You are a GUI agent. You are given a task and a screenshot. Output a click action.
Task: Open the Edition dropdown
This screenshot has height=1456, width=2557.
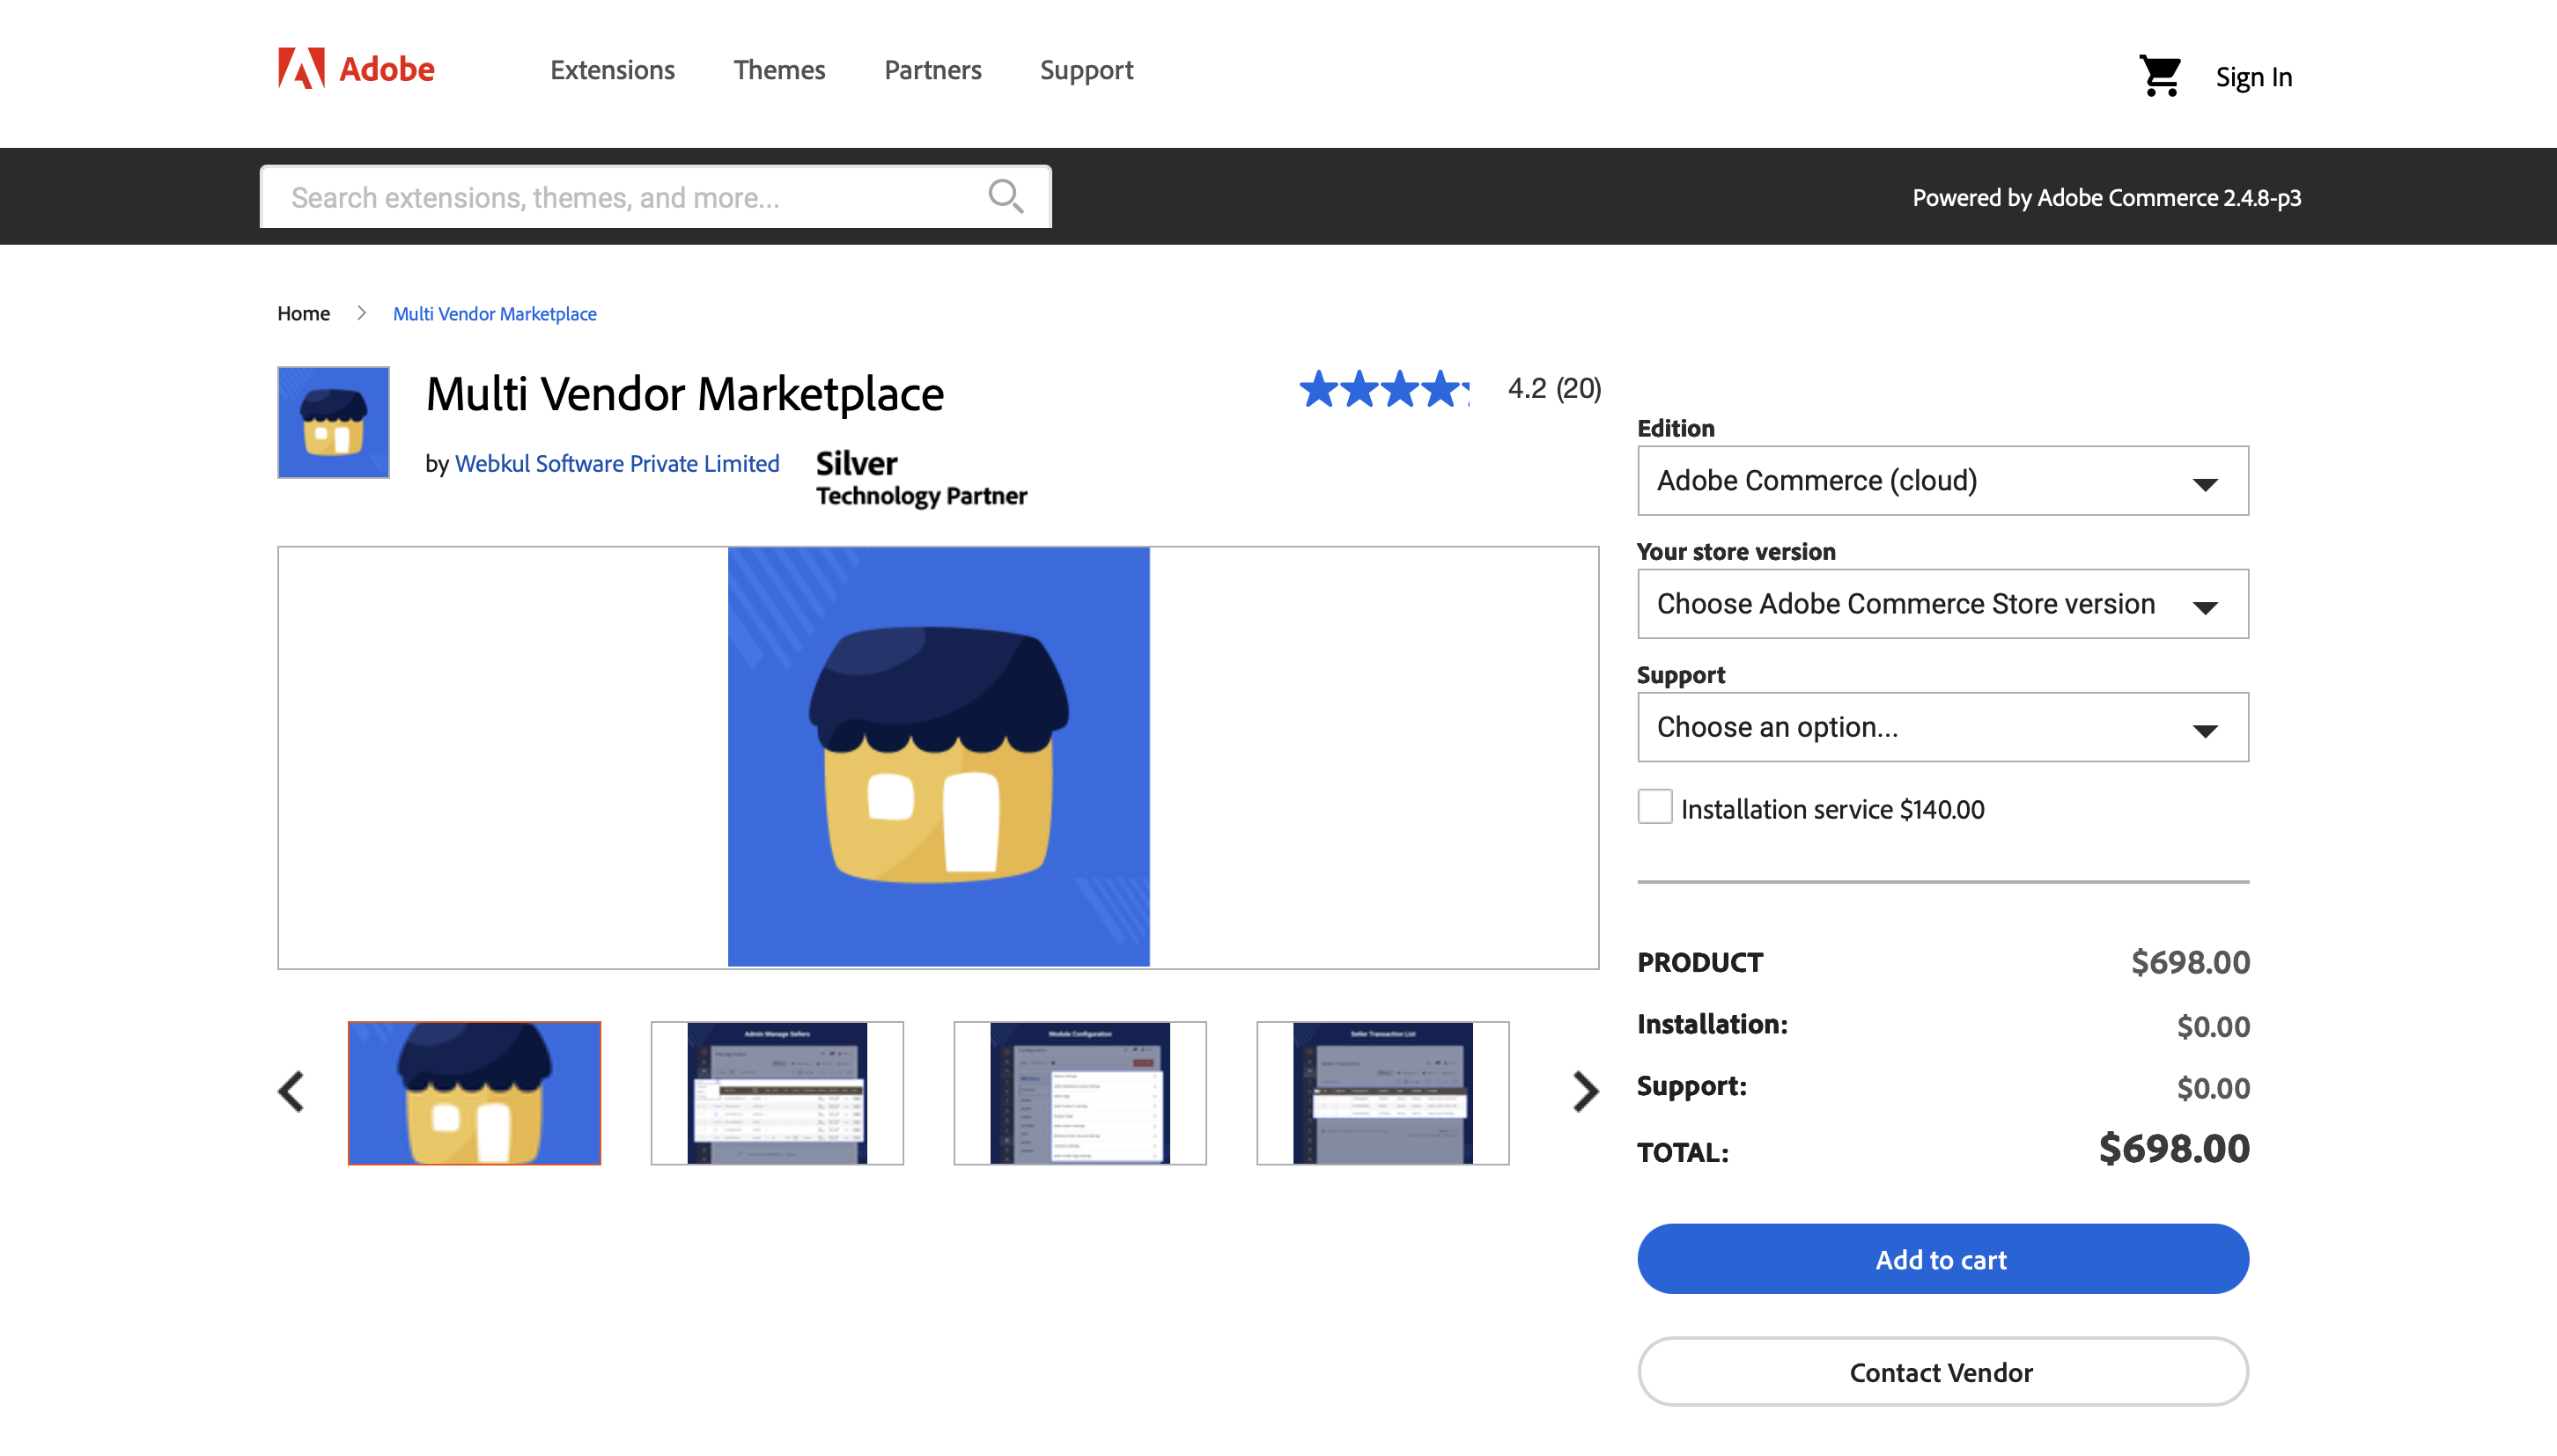[x=1942, y=481]
